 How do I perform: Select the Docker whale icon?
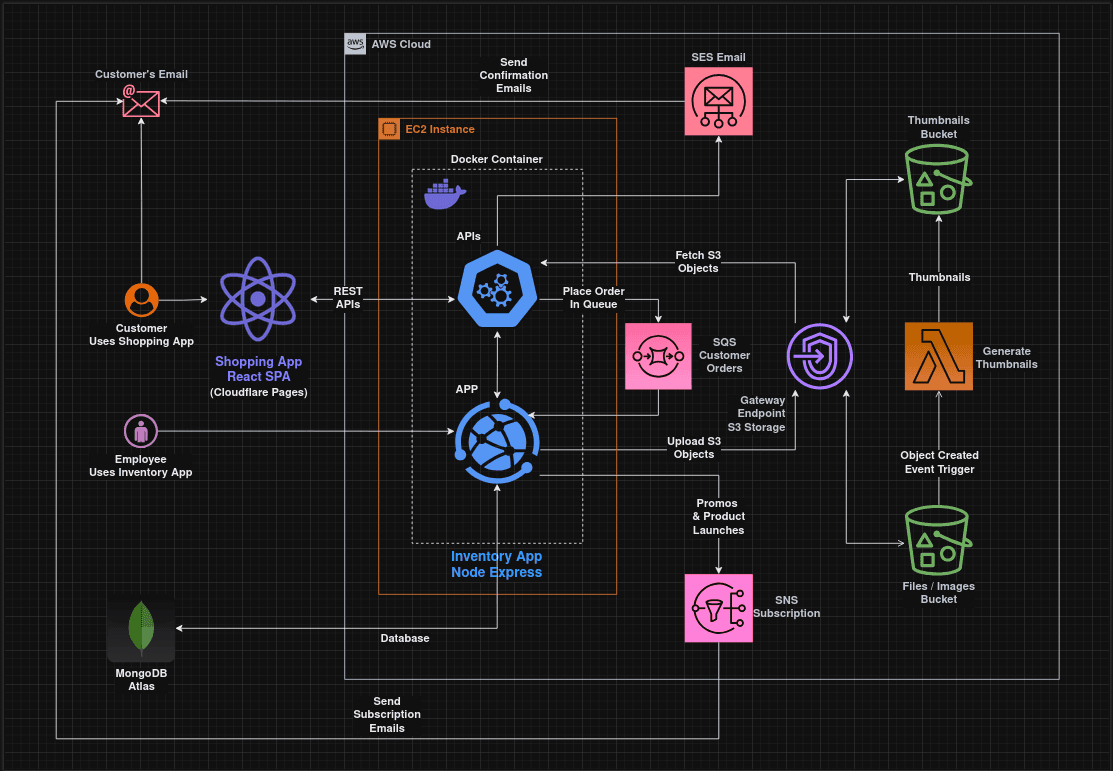[444, 195]
